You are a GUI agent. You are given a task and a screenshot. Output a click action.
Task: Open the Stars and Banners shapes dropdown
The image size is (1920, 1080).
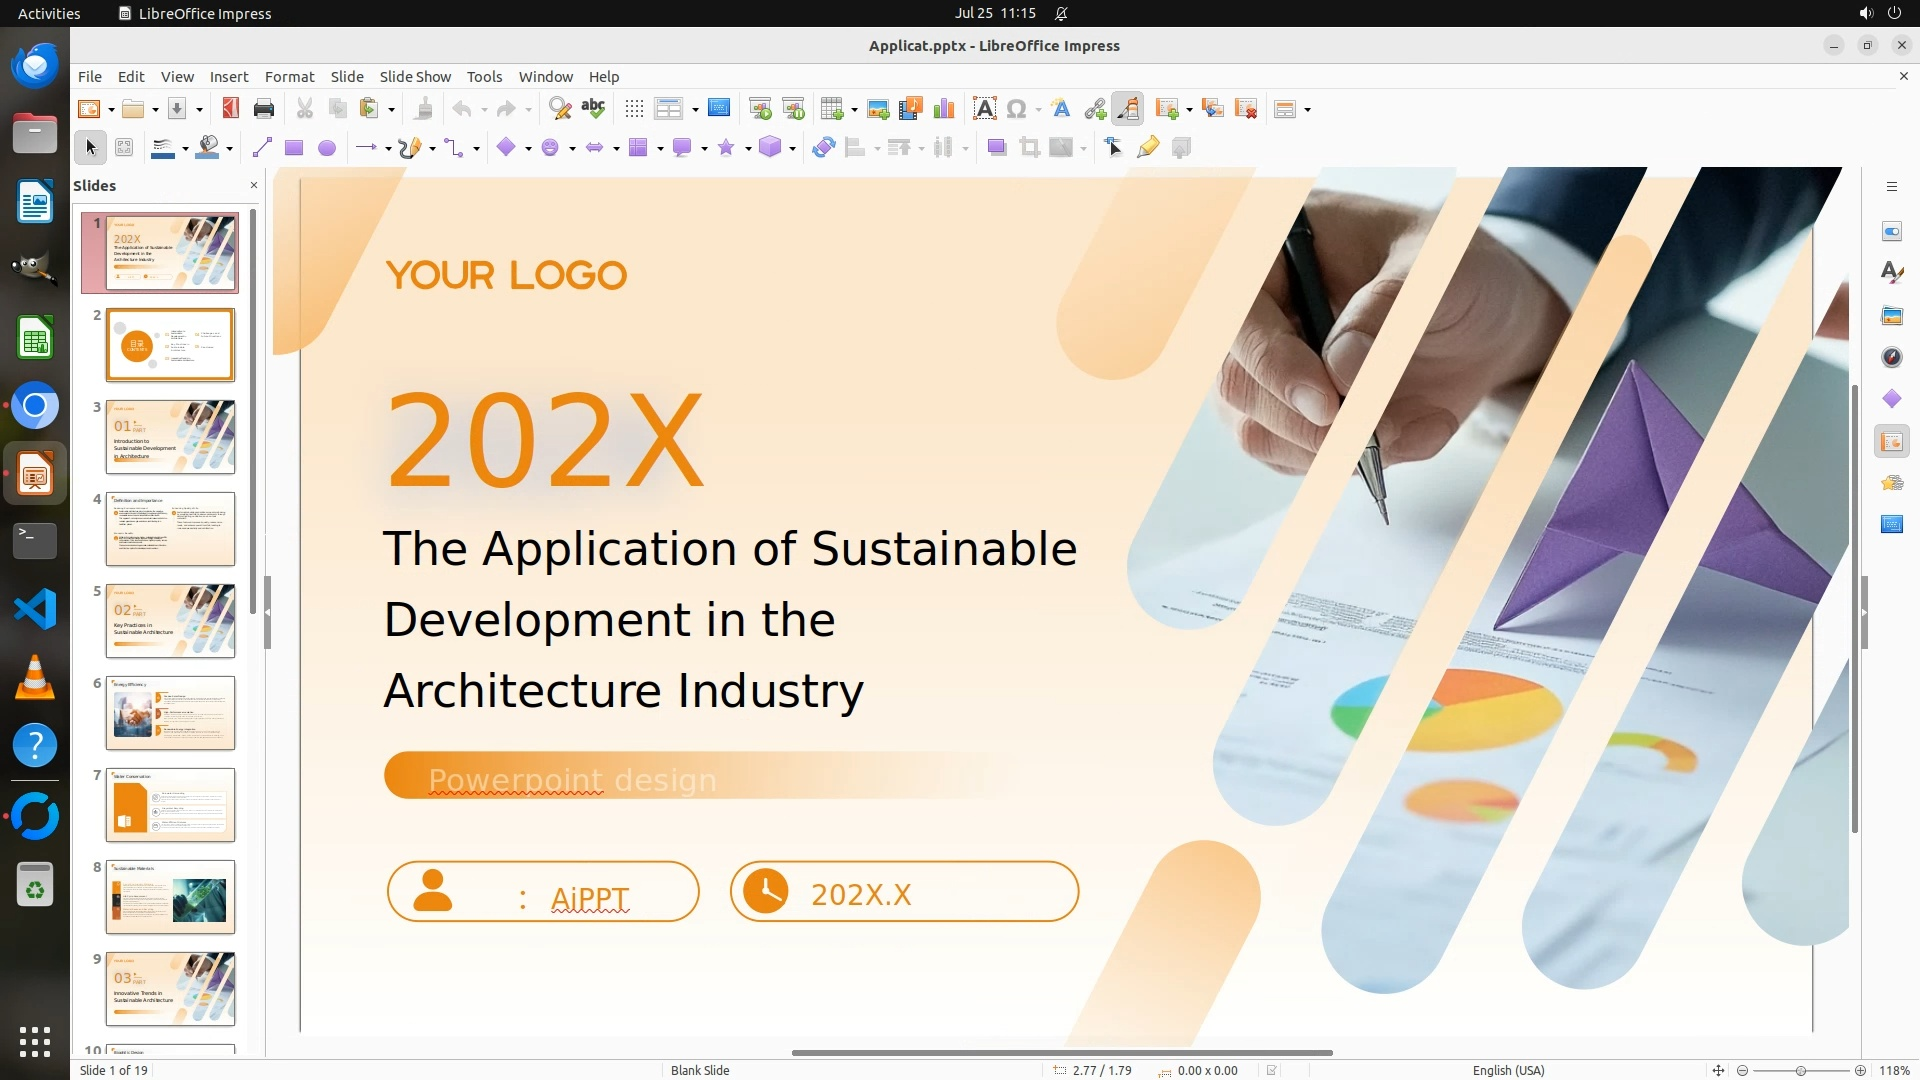coord(748,149)
